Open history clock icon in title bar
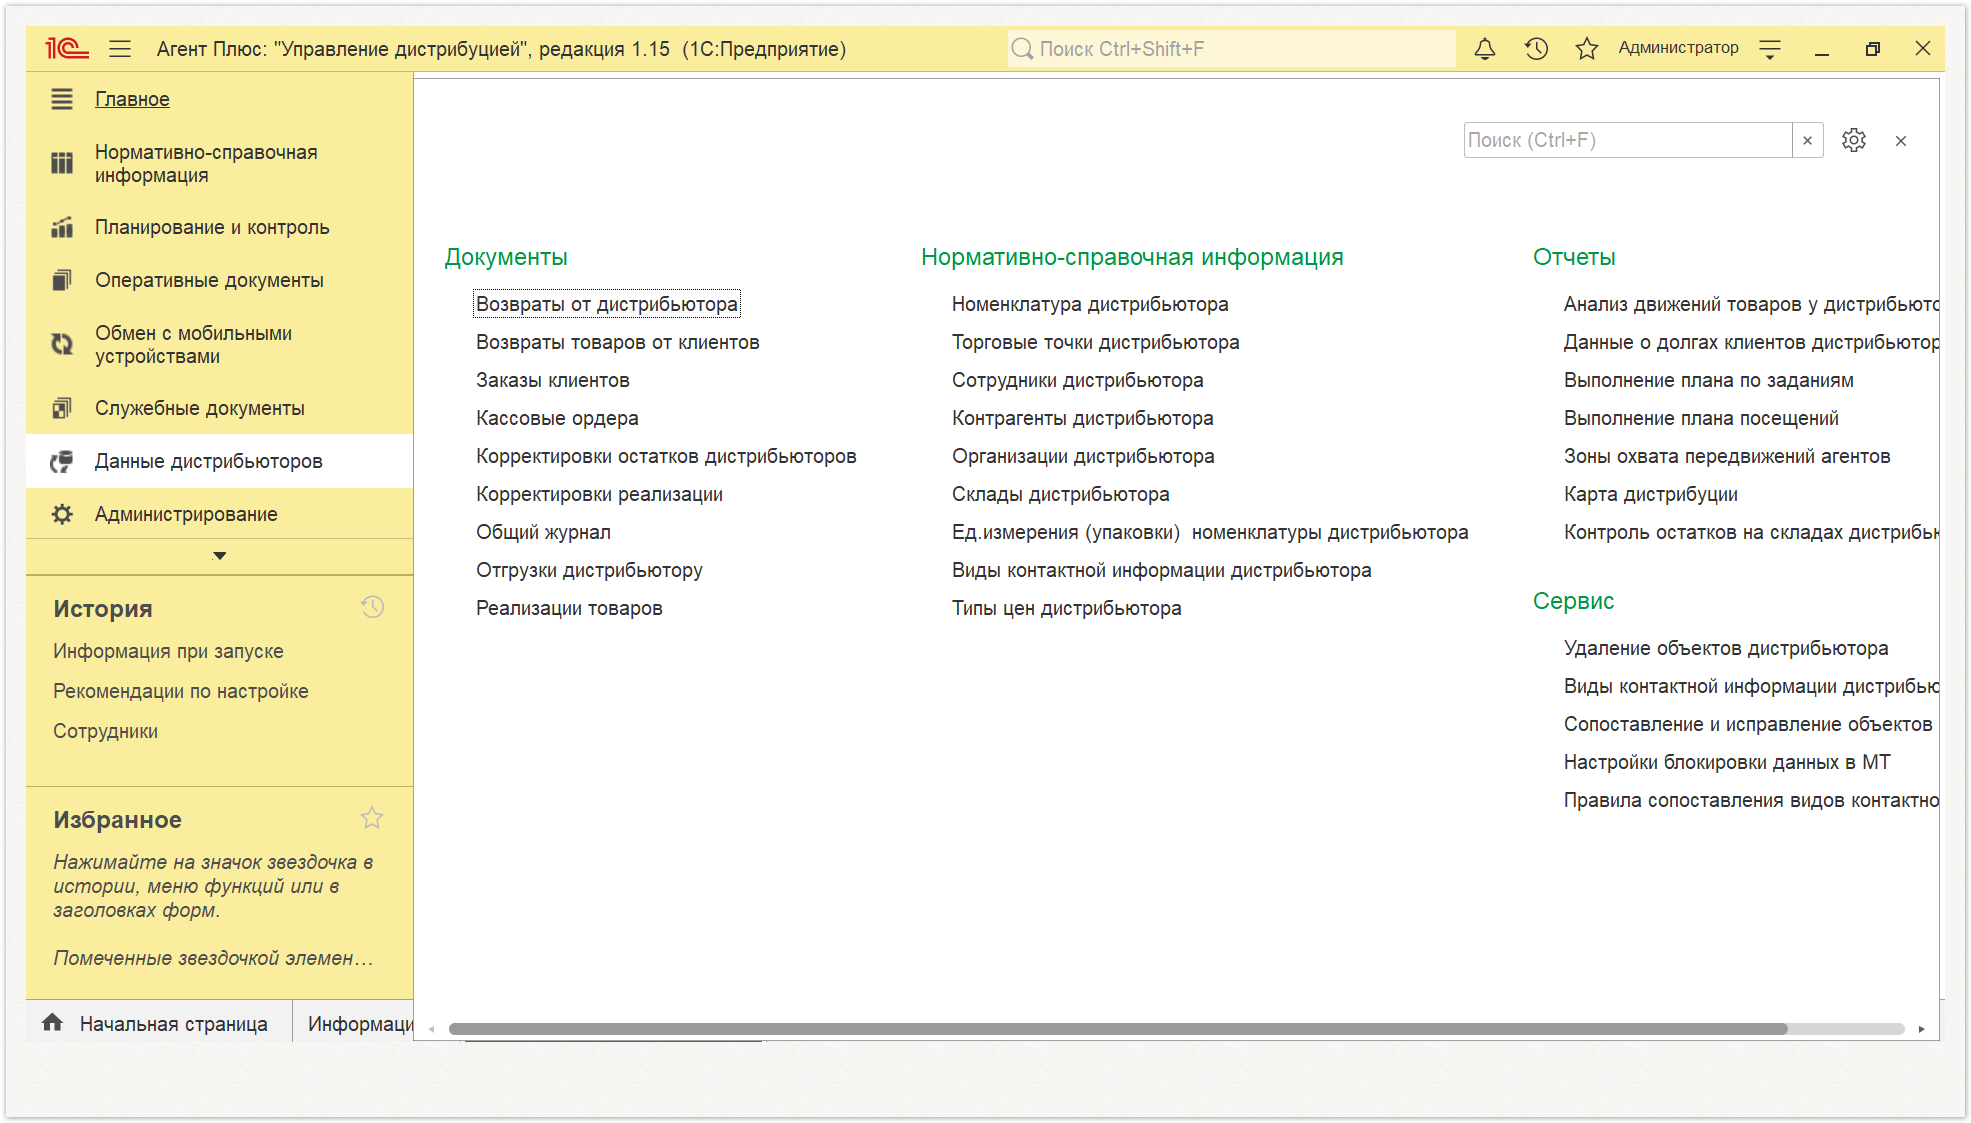This screenshot has height=1123, width=1971. pyautogui.click(x=1536, y=48)
